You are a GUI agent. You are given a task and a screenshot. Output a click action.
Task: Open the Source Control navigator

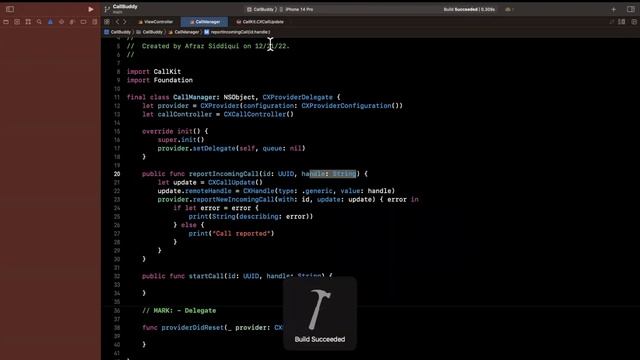[17, 22]
